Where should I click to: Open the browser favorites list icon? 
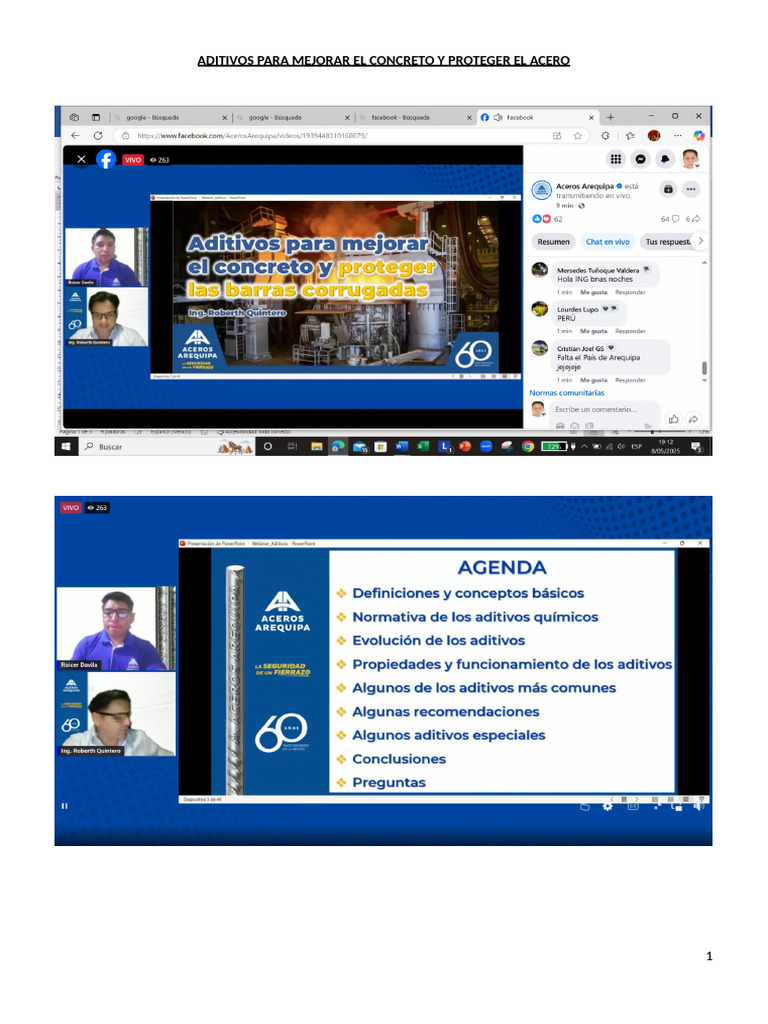(x=630, y=136)
